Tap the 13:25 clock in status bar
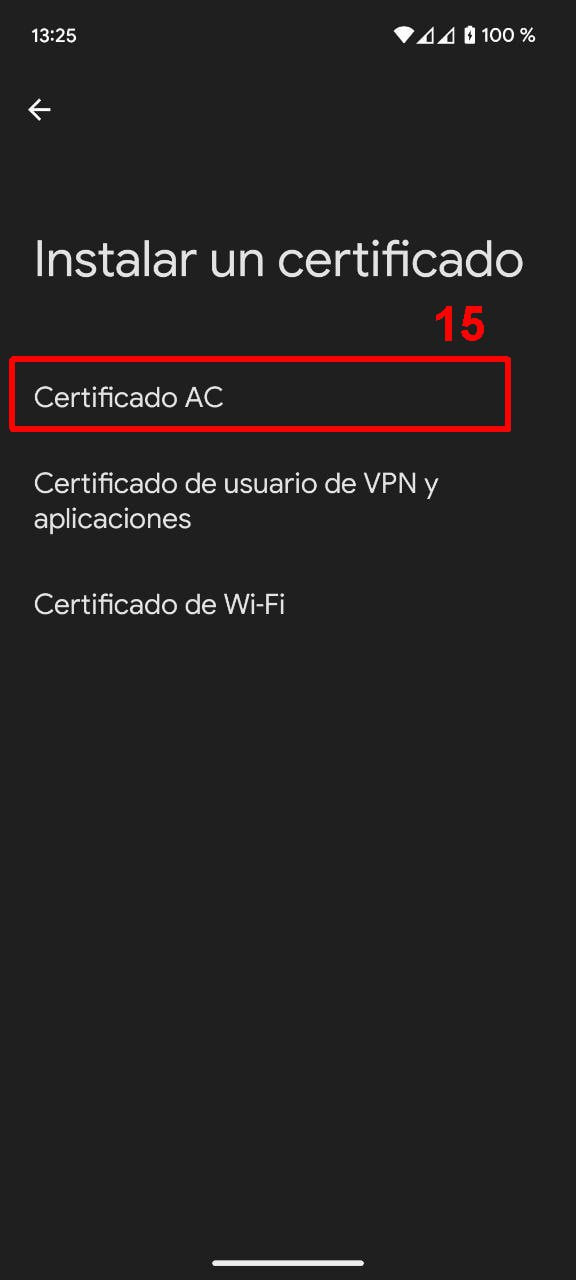Screen dimensions: 576x1280 pyautogui.click(x=54, y=35)
